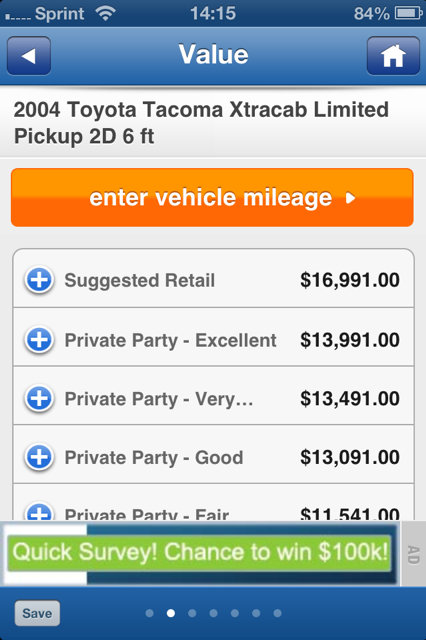Open the Quick Survey ad banner
This screenshot has width=426, height=640.
[200, 553]
